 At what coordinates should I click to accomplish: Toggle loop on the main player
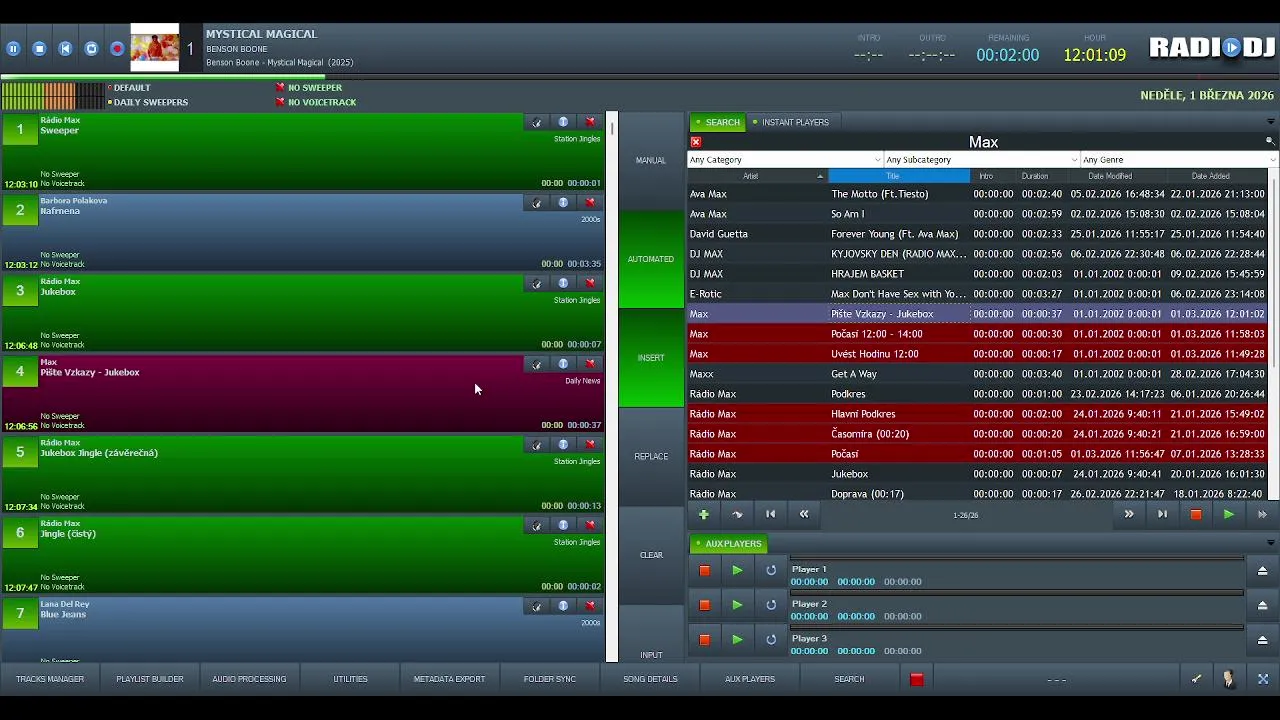pyautogui.click(x=91, y=48)
